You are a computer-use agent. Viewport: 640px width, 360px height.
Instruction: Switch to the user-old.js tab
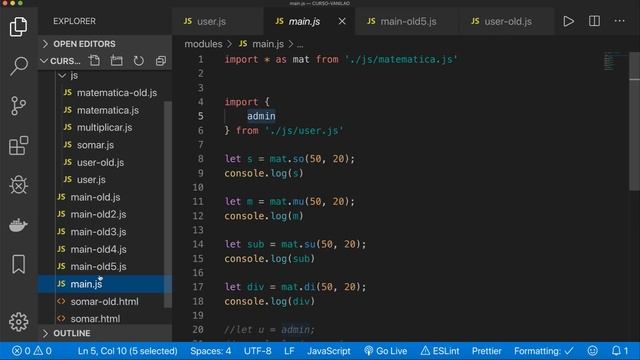point(508,21)
